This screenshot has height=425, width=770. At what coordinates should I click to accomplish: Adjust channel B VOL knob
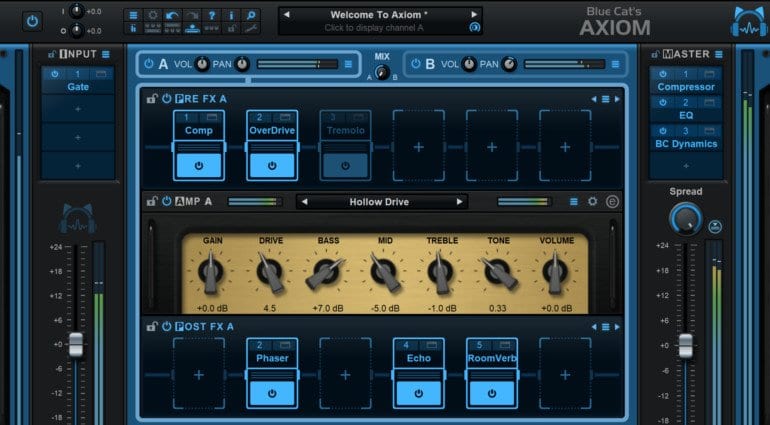coord(469,64)
